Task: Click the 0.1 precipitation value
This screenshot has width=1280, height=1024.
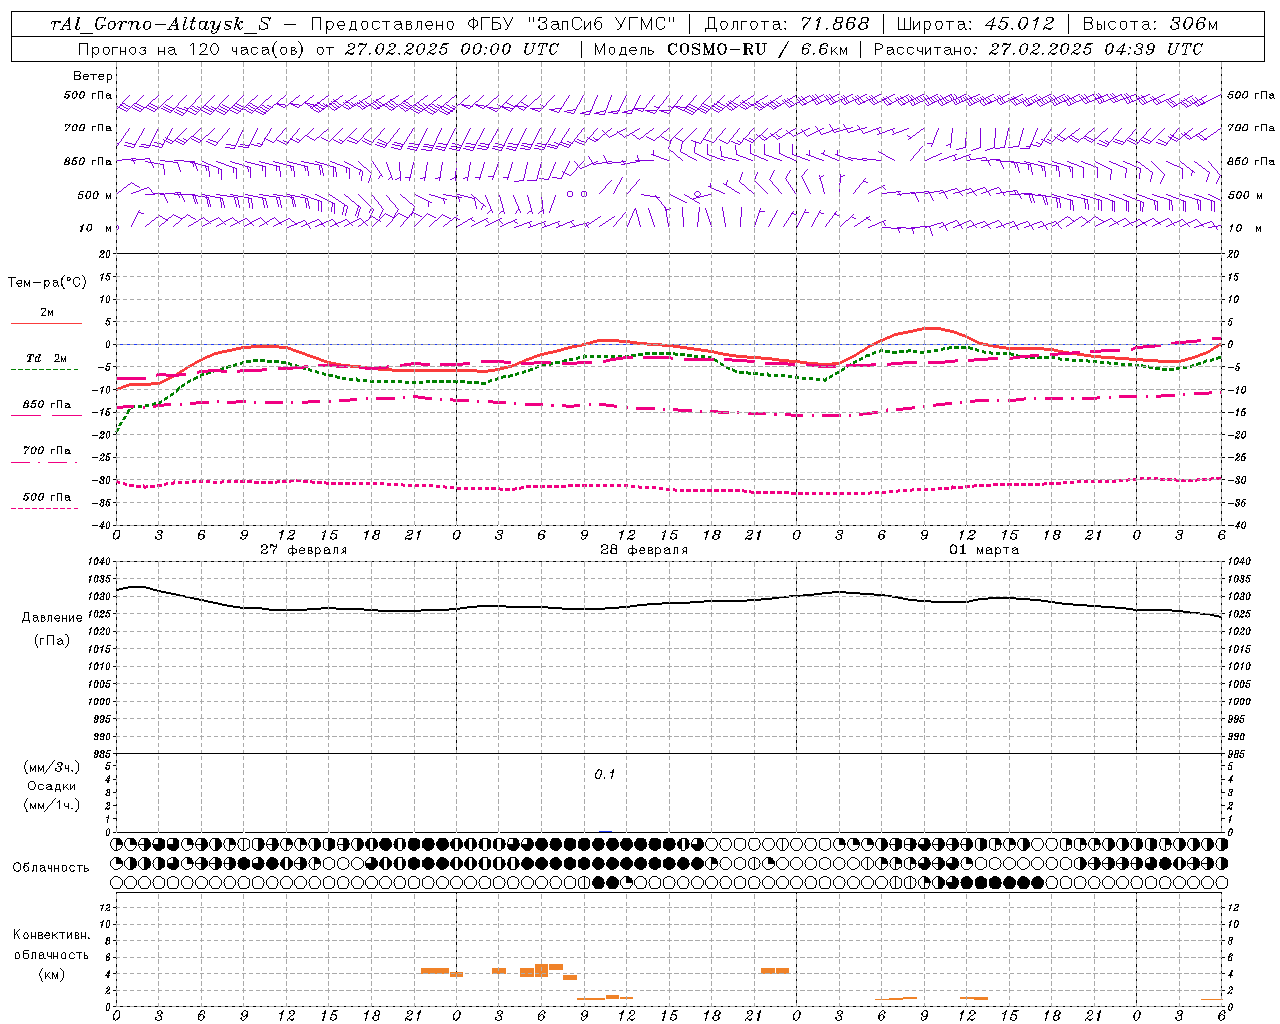Action: (x=605, y=775)
